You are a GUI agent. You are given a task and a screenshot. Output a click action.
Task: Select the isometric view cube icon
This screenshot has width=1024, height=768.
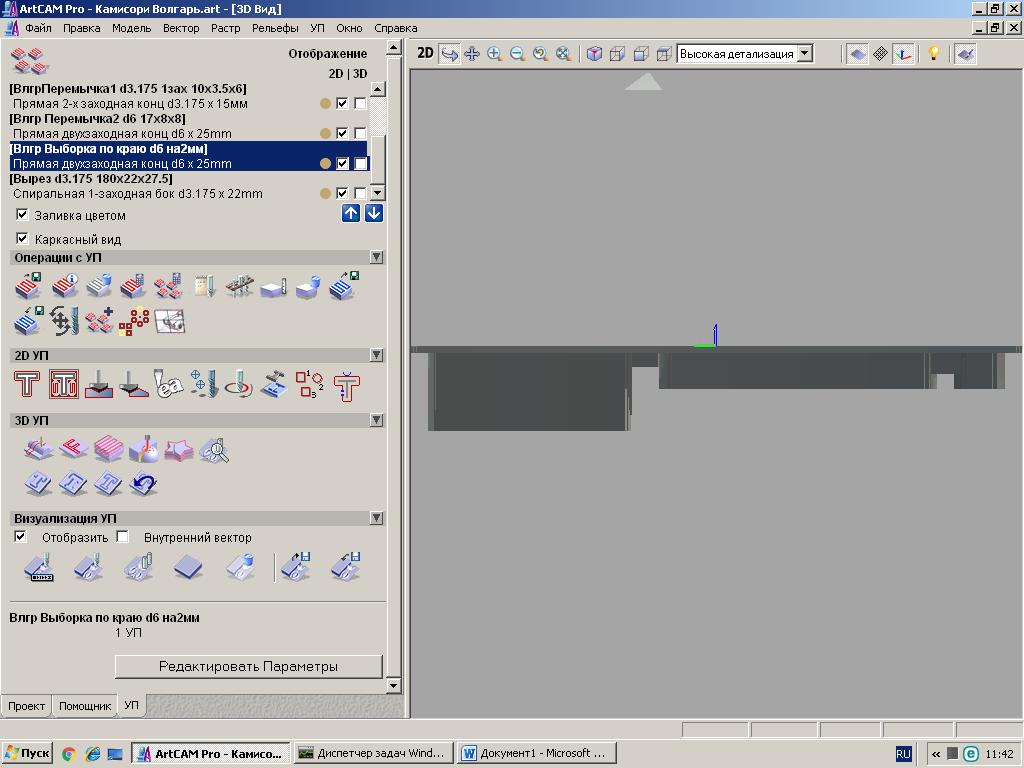[594, 54]
